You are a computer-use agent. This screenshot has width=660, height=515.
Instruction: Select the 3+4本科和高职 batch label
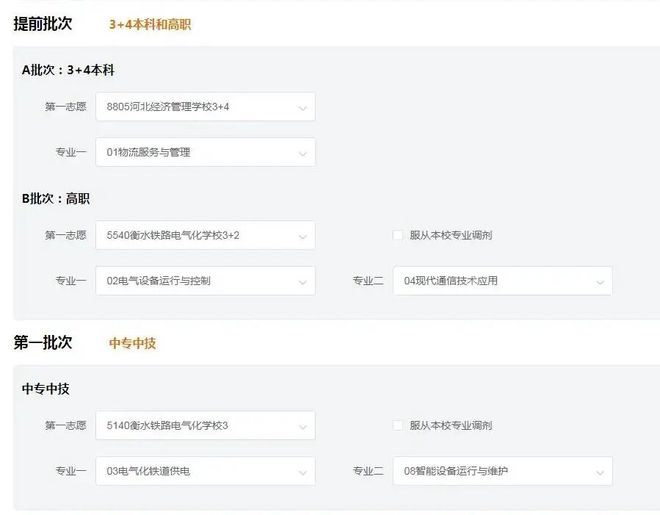(x=150, y=24)
